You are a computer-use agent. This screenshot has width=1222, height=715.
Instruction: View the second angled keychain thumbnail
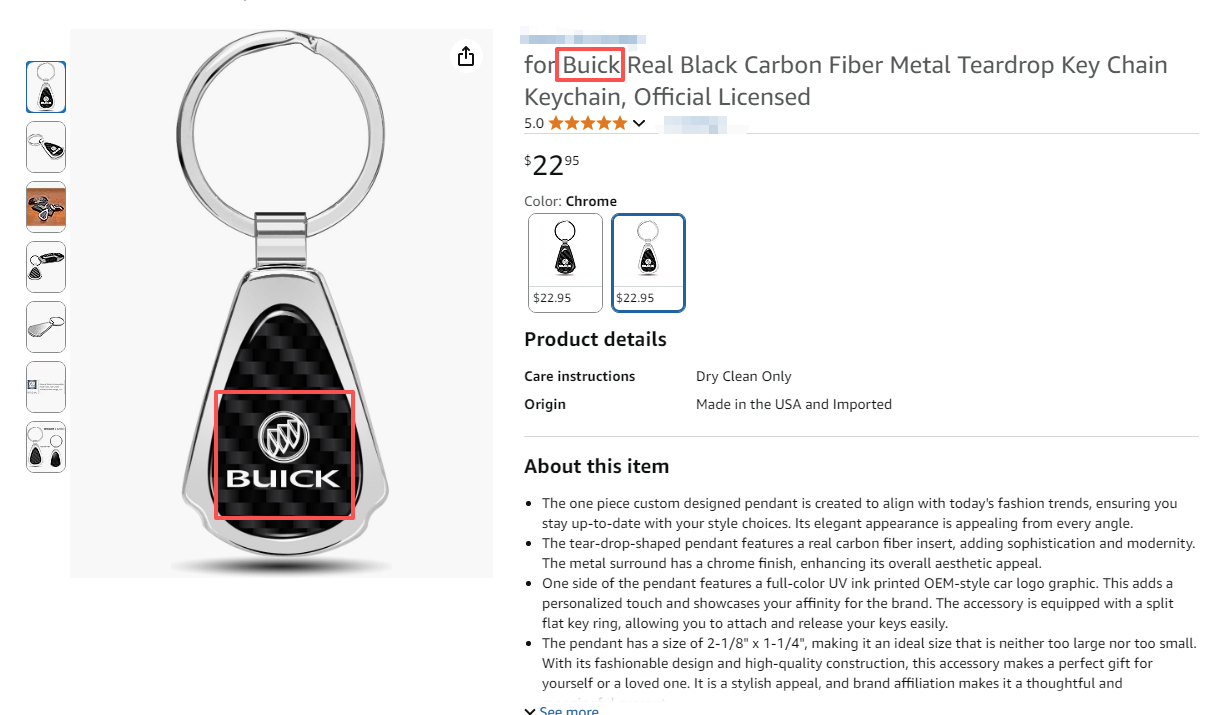point(46,147)
